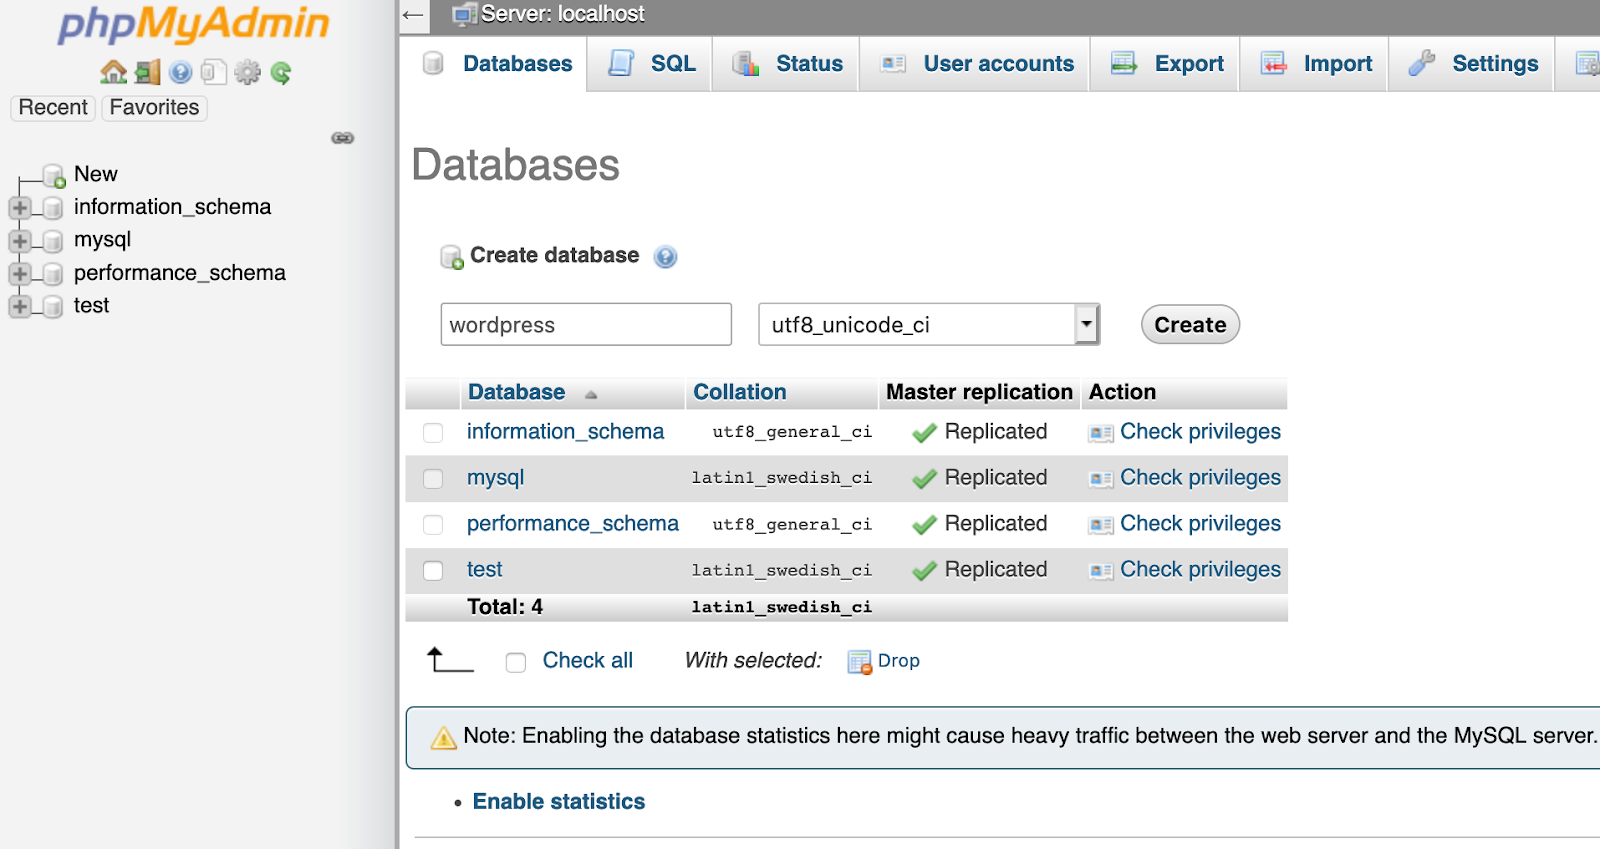The width and height of the screenshot is (1600, 849).
Task: Sort by the Database column header
Action: tap(516, 392)
